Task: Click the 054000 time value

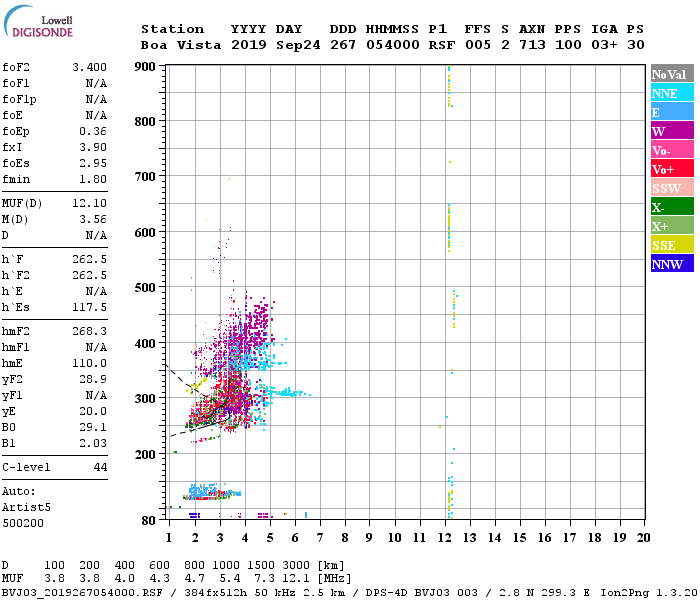Action: tap(393, 45)
